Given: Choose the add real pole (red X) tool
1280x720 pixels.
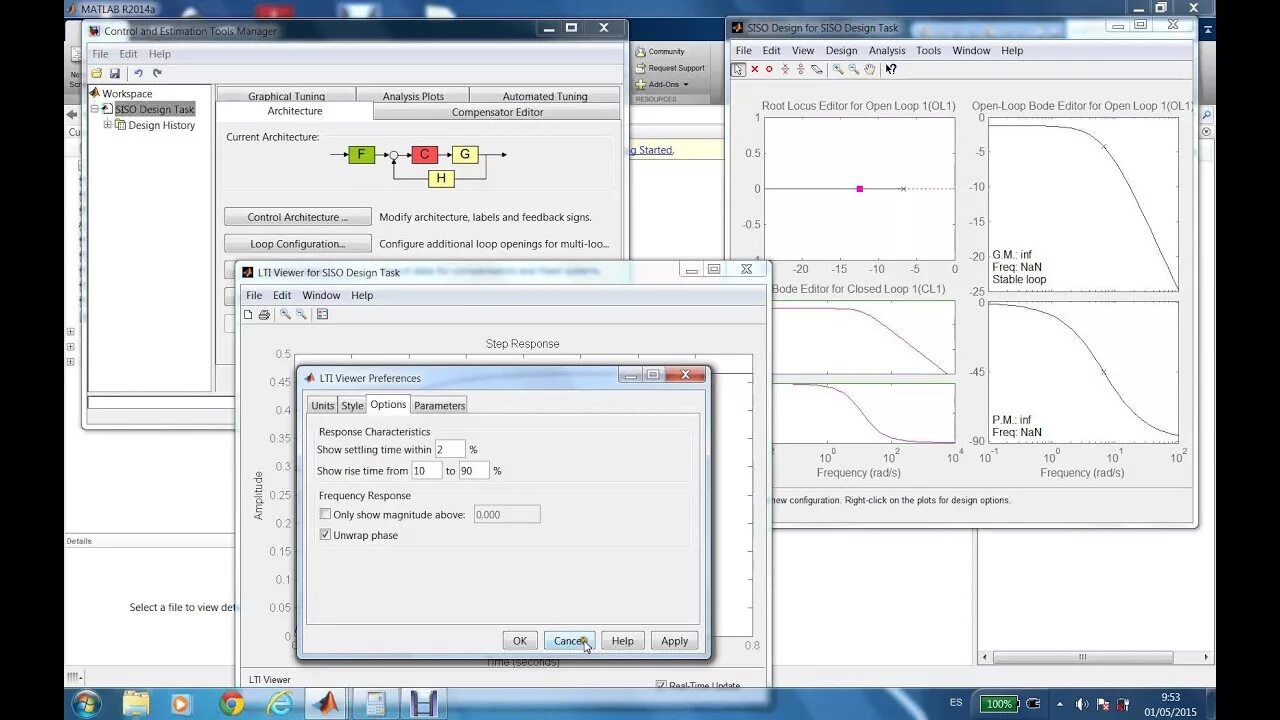Looking at the screenshot, I should (755, 69).
